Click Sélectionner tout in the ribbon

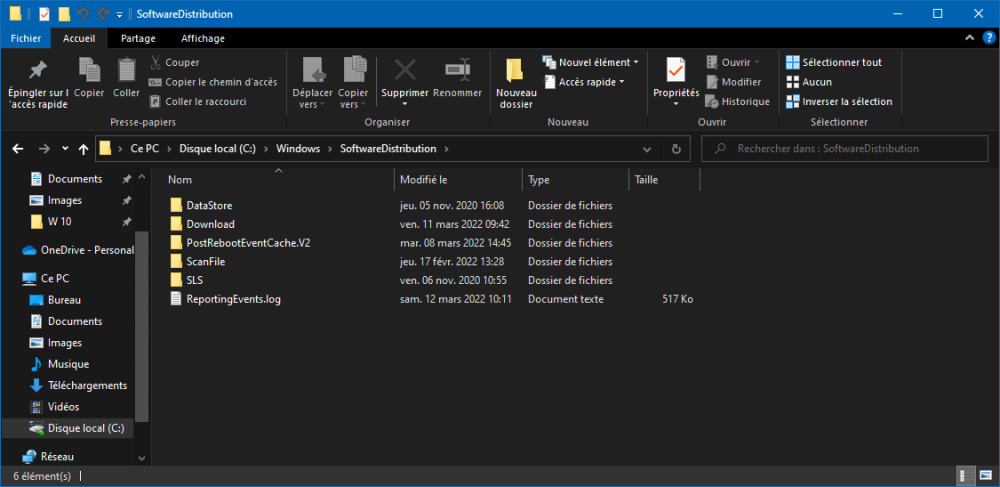(840, 62)
